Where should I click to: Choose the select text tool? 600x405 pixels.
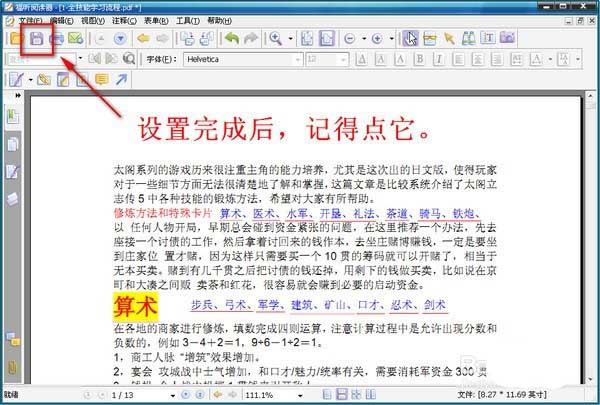(488, 38)
